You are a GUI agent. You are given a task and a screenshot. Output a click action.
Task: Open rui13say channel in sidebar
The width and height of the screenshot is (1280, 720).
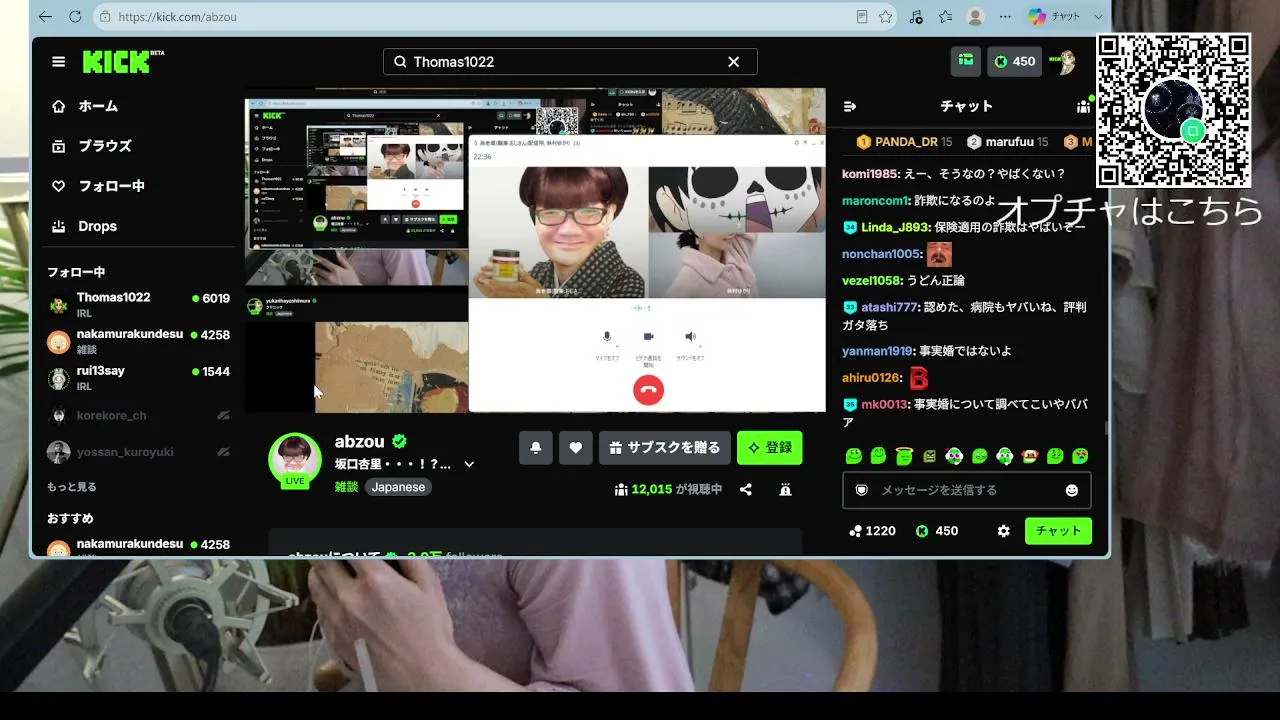138,378
